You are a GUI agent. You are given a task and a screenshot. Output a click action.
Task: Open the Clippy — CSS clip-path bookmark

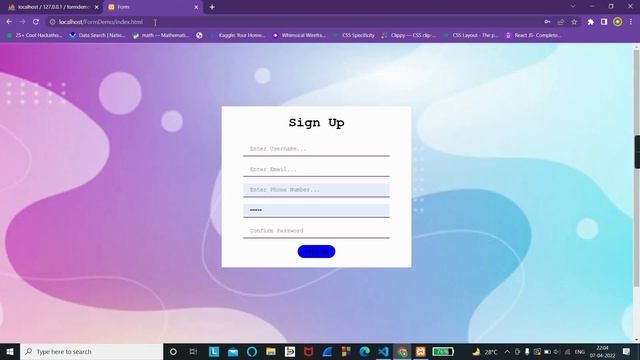tap(409, 36)
